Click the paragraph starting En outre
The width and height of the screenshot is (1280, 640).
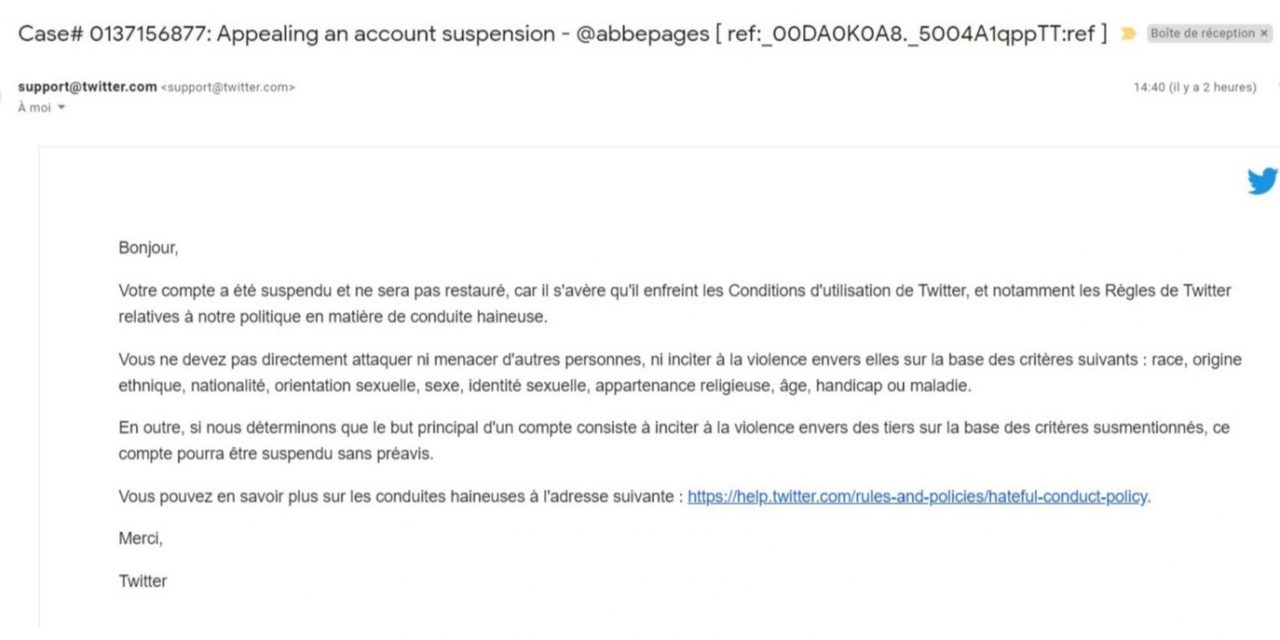674,440
